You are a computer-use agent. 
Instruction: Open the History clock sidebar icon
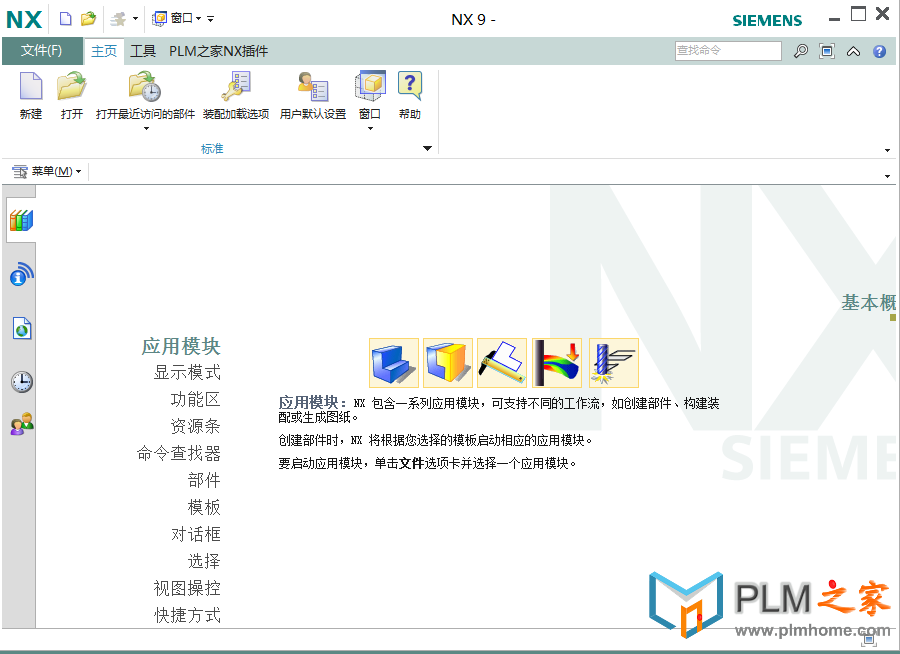22,382
